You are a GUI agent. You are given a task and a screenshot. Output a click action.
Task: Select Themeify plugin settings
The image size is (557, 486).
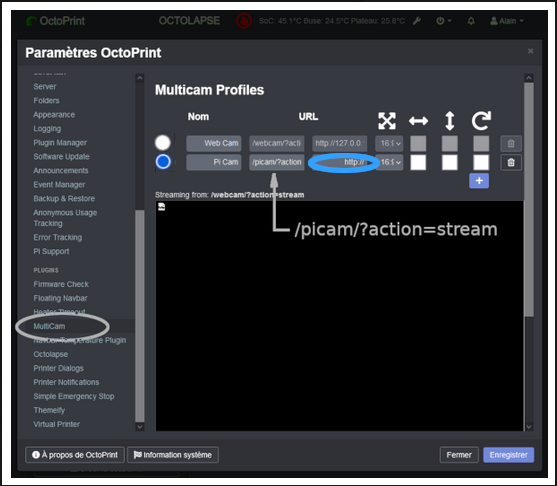[49, 410]
